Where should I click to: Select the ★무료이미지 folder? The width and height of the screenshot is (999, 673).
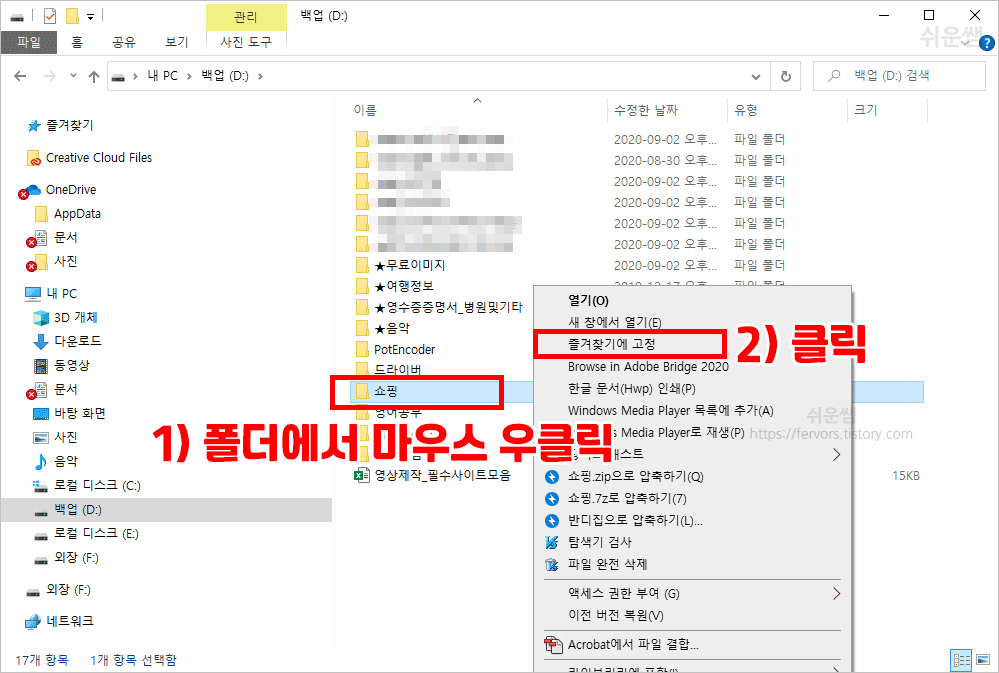tap(410, 265)
